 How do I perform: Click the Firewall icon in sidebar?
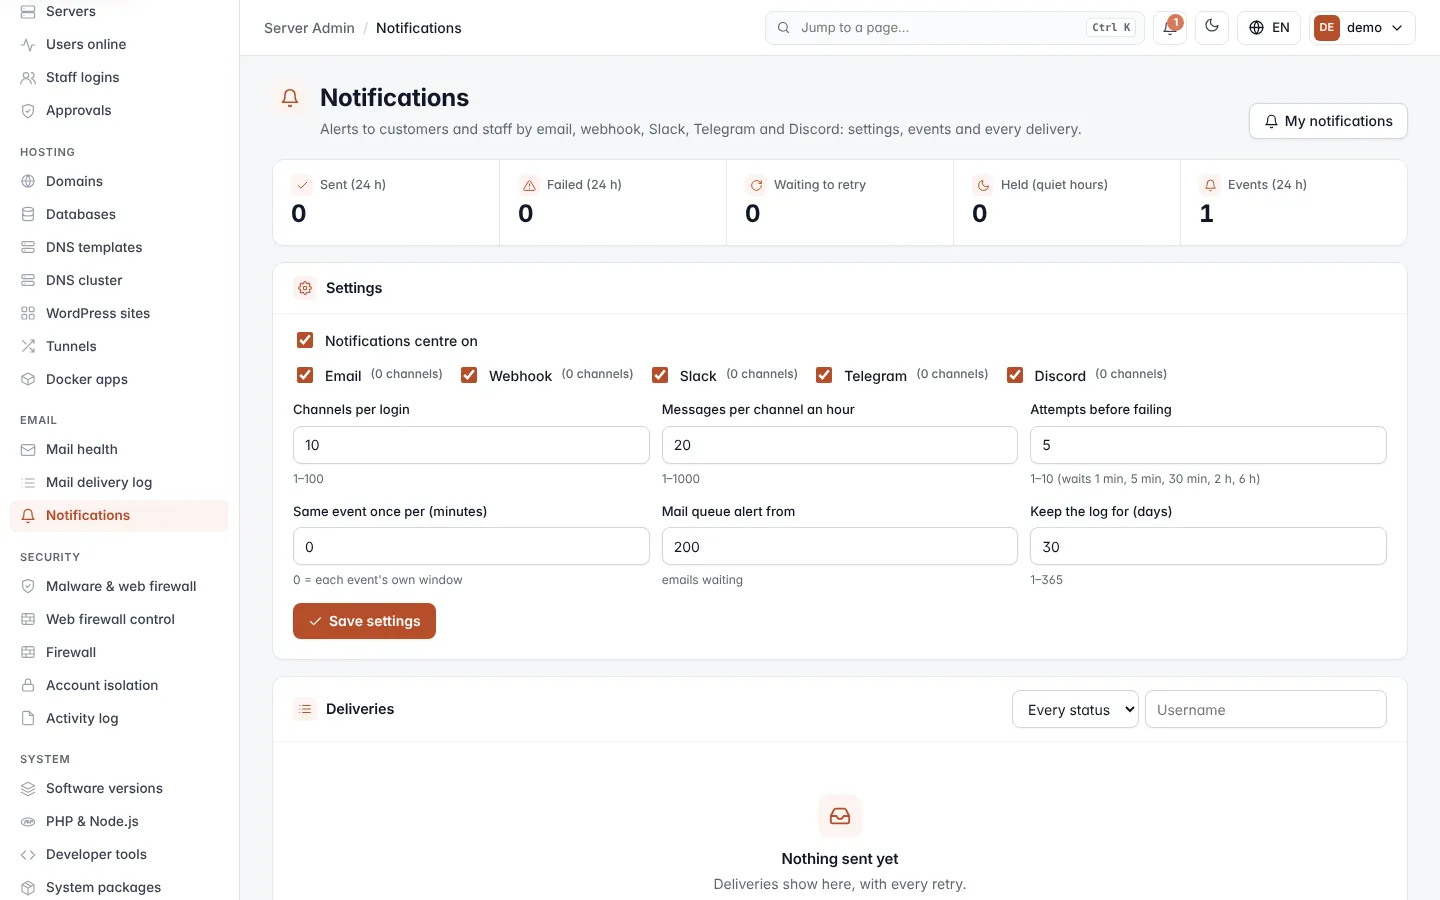(28, 652)
